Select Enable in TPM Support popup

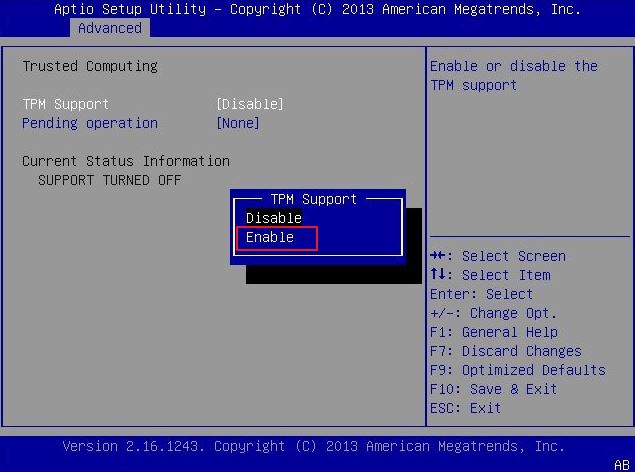[x=270, y=237]
